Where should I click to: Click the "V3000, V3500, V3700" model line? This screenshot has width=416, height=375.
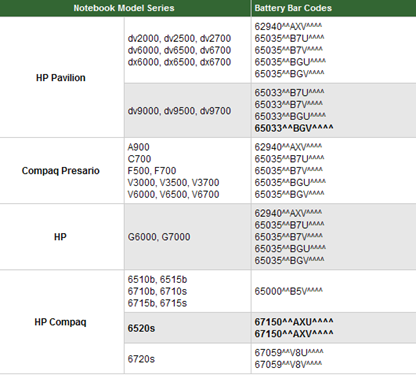pyautogui.click(x=173, y=183)
